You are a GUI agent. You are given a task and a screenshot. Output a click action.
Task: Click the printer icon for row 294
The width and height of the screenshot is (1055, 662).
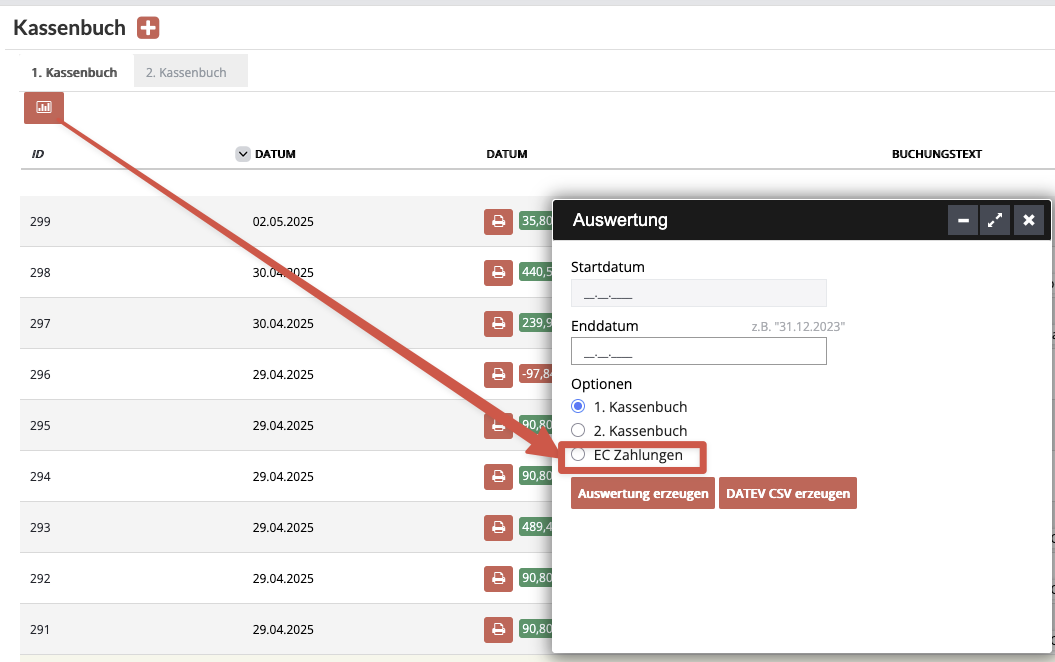click(498, 477)
